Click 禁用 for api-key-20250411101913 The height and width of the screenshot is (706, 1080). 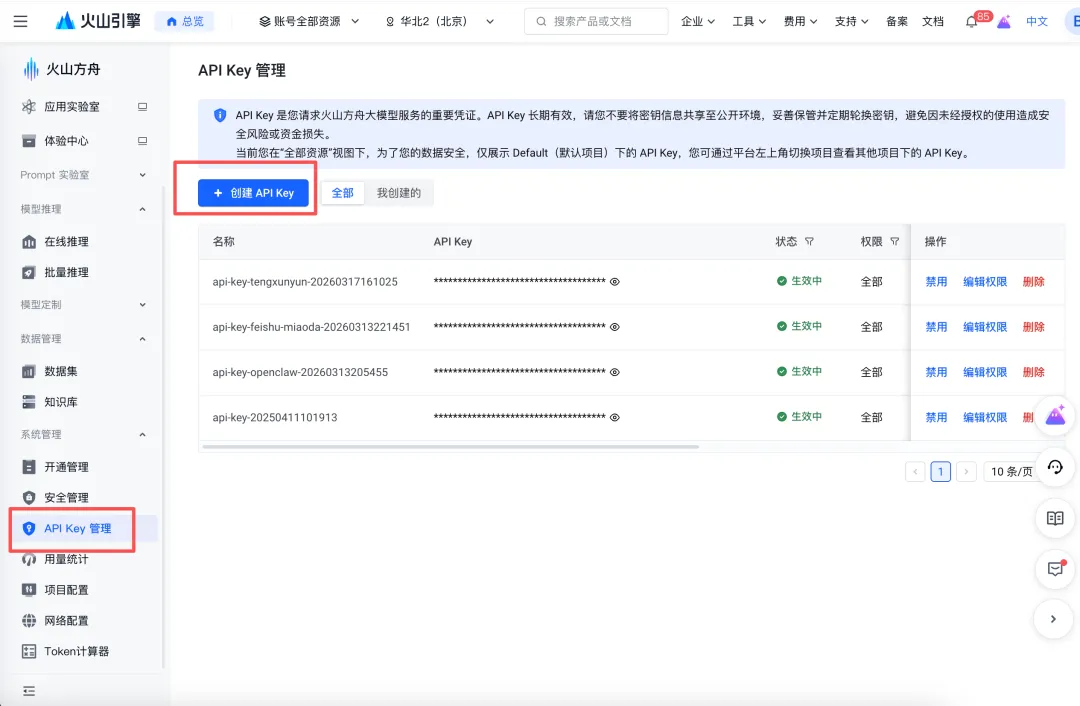936,417
